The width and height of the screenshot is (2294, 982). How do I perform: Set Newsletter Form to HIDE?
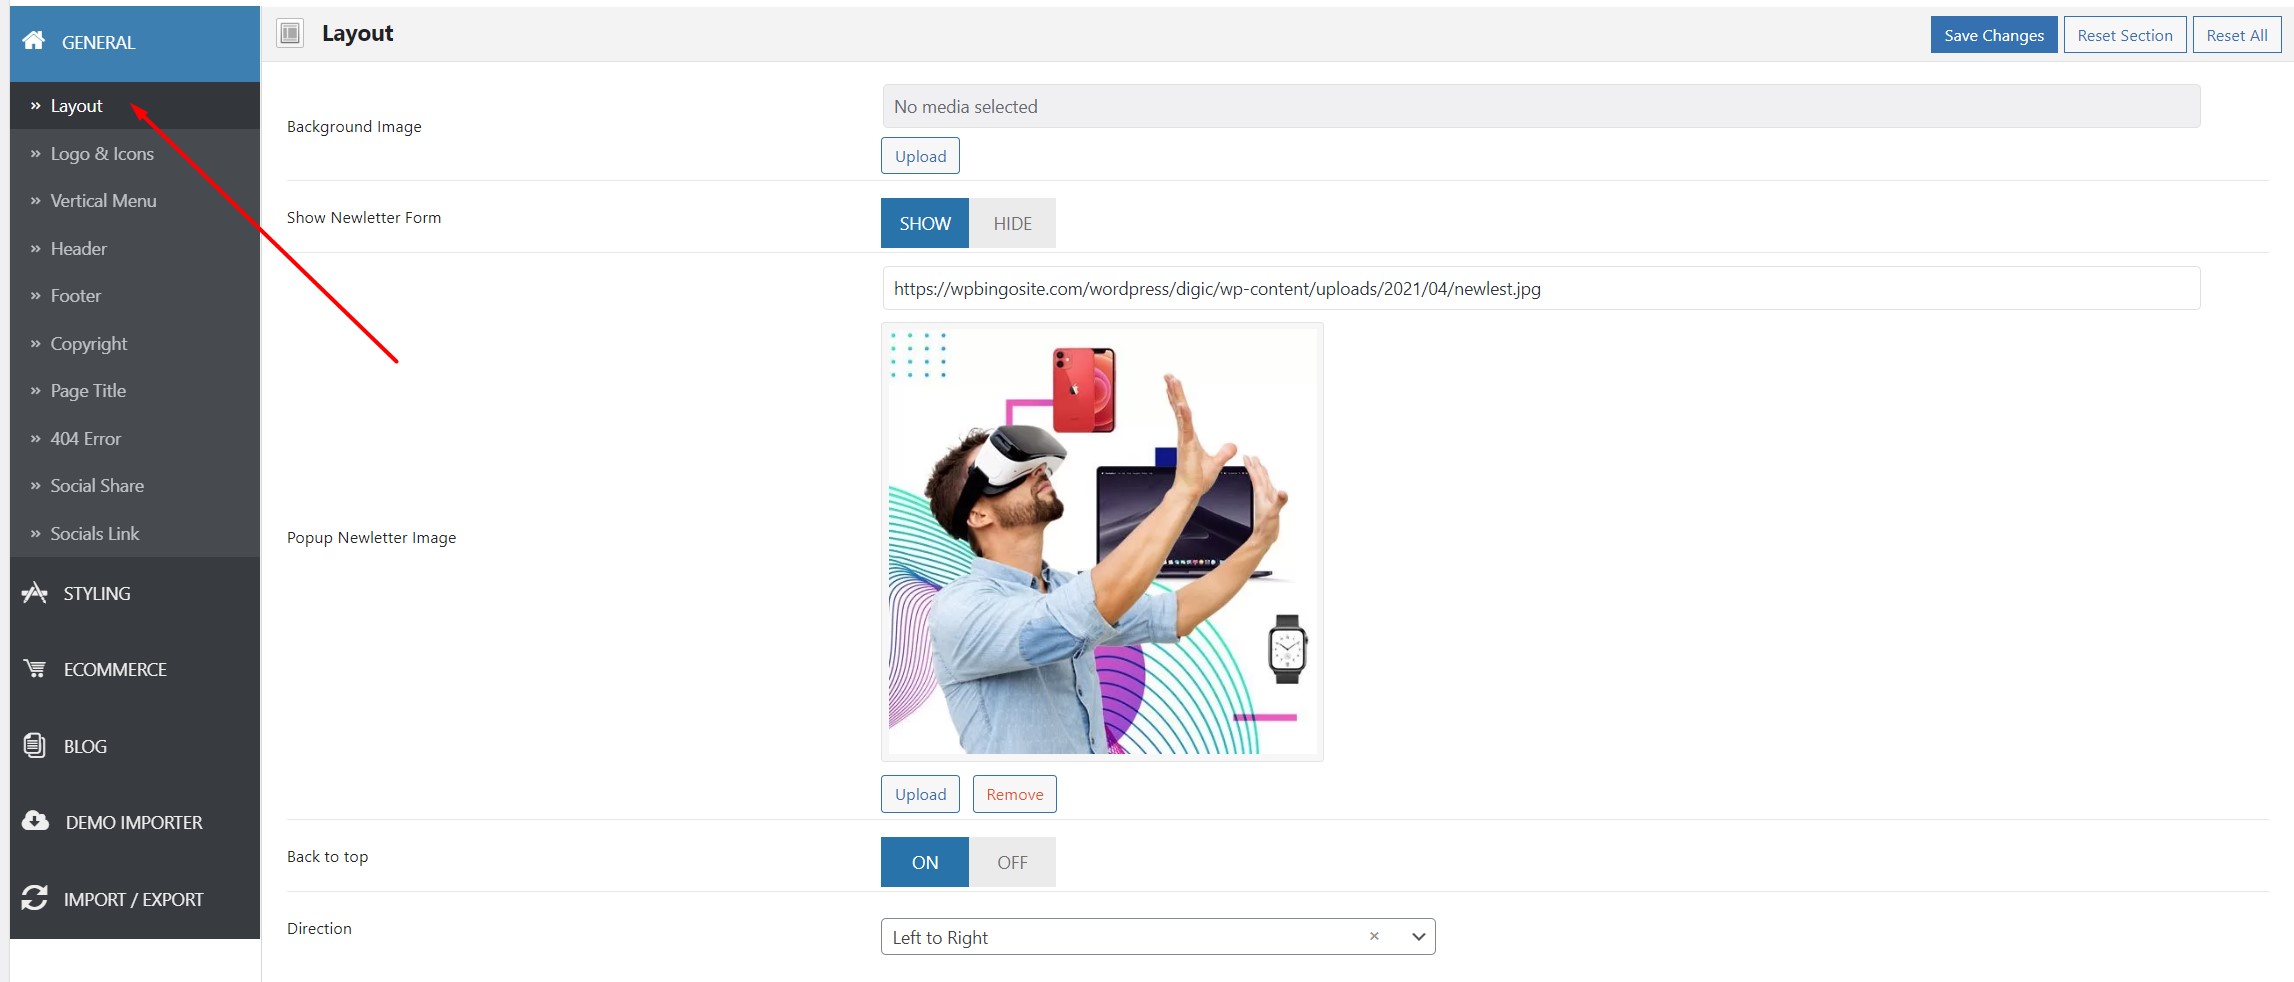[1012, 223]
